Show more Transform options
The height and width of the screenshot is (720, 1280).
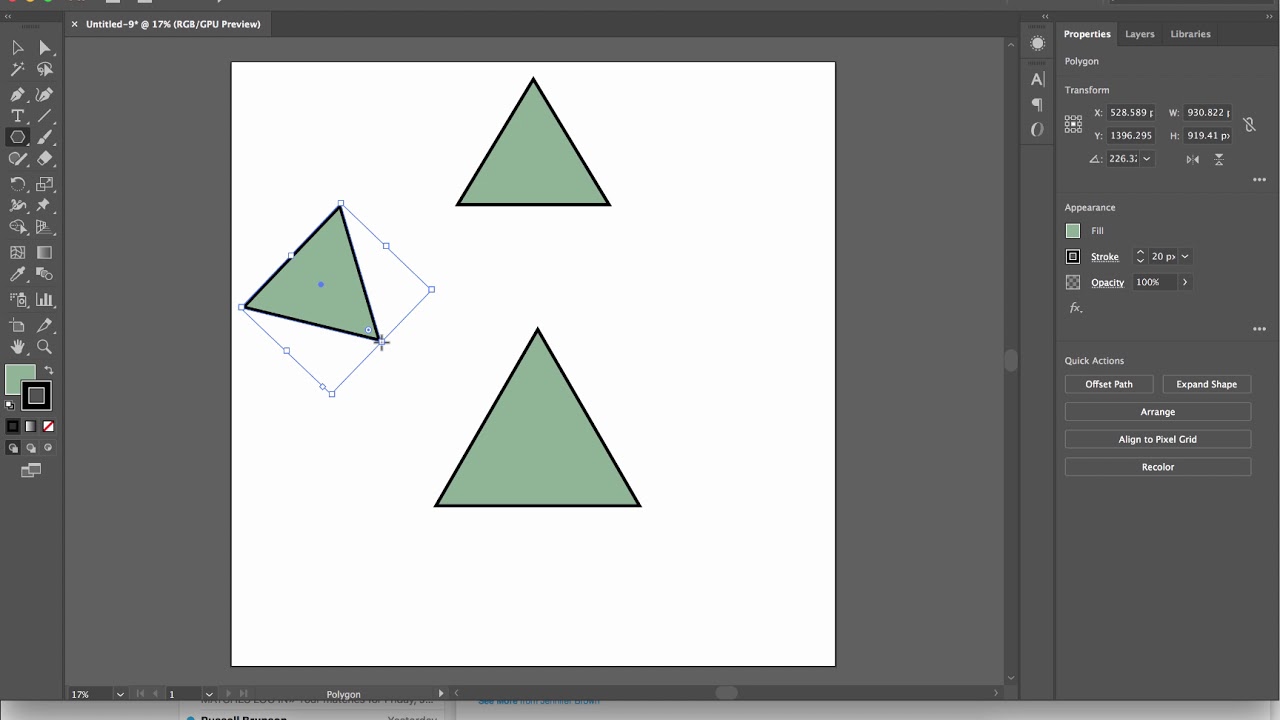1259,180
